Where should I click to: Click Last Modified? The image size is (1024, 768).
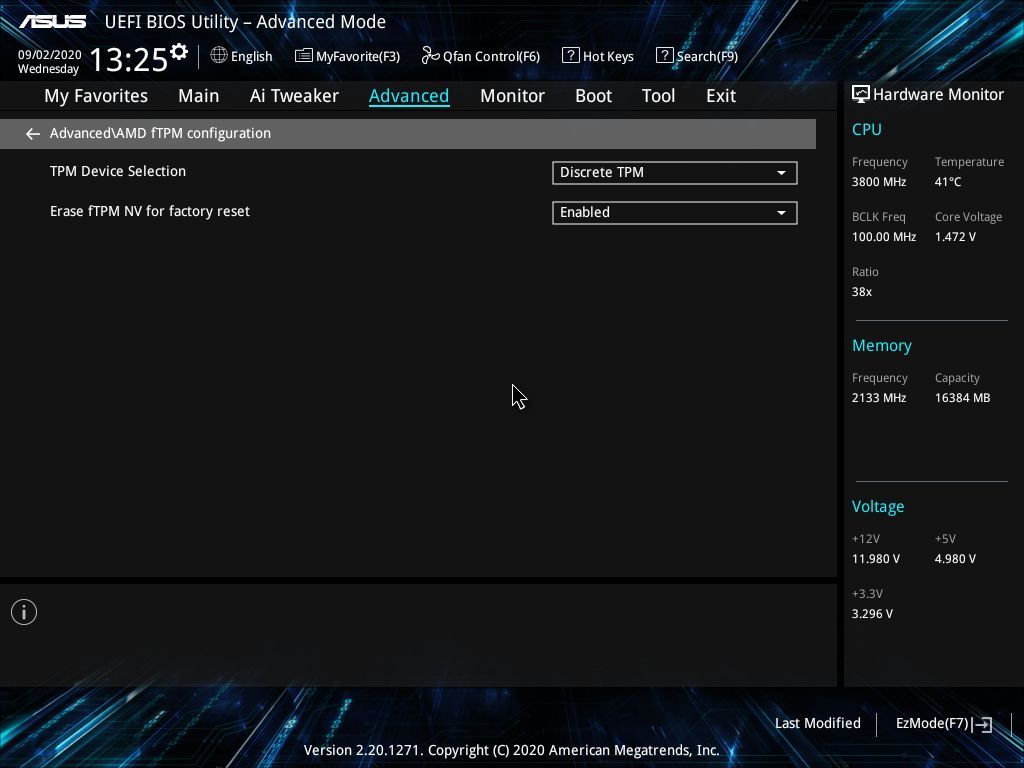(x=818, y=724)
